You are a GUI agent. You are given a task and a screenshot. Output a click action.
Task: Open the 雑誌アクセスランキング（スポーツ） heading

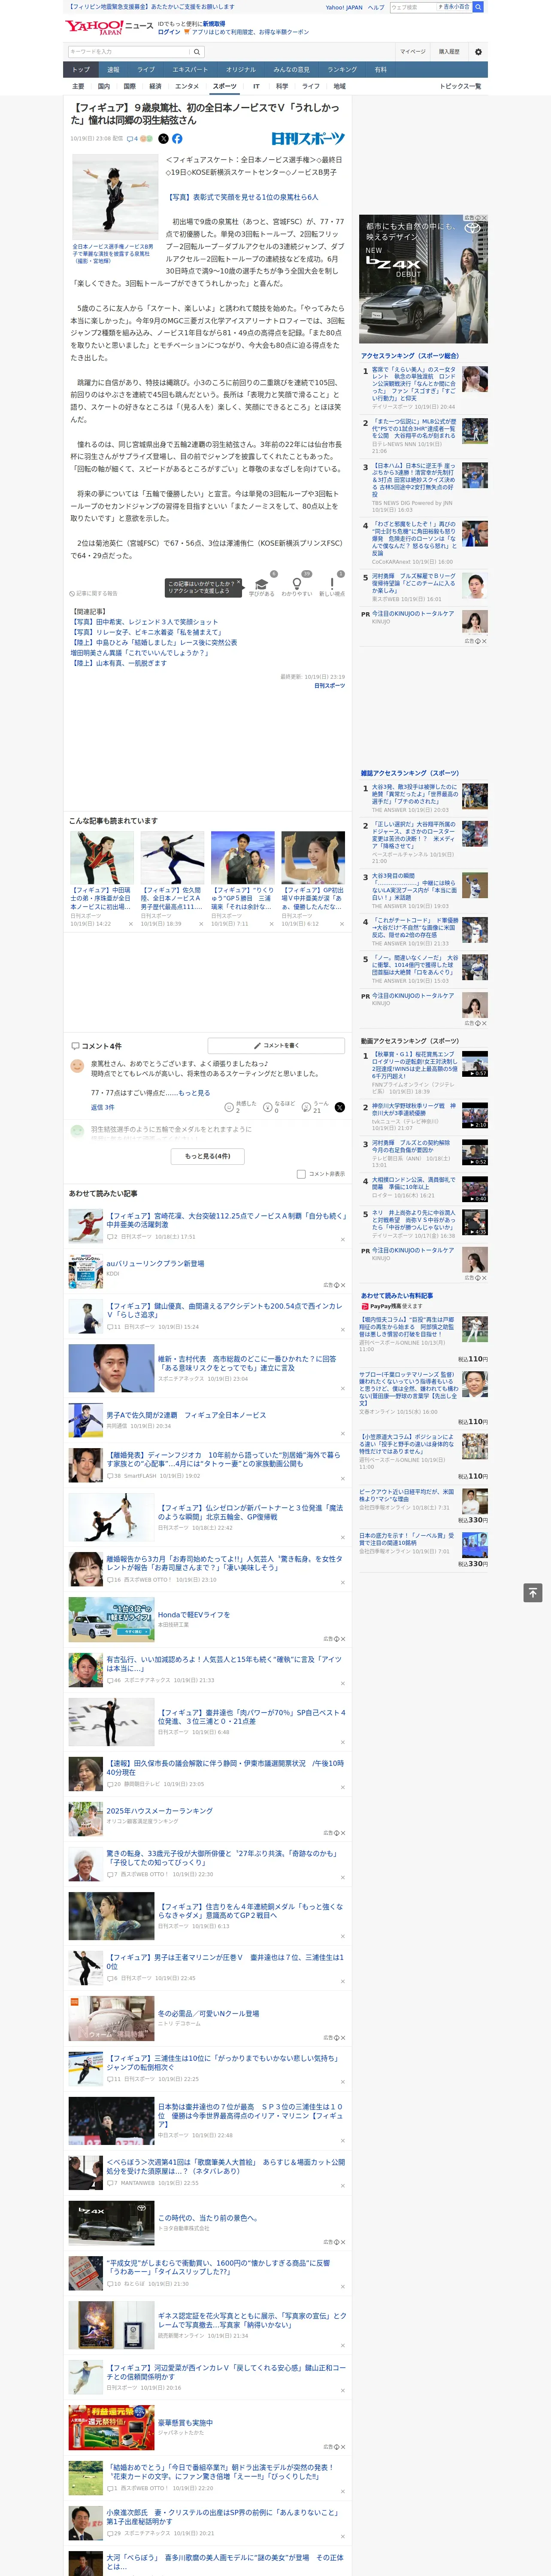pyautogui.click(x=410, y=773)
